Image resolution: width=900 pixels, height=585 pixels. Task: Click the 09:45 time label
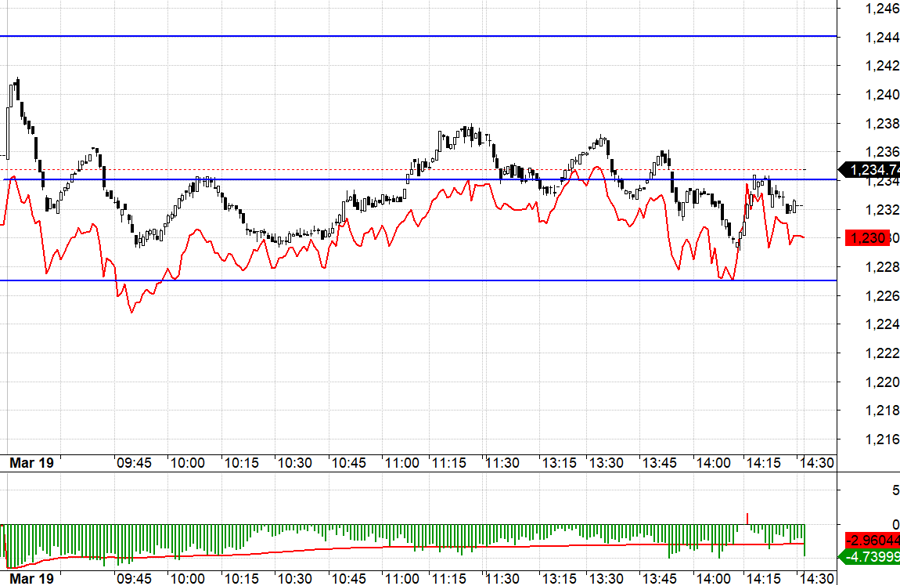(135, 463)
